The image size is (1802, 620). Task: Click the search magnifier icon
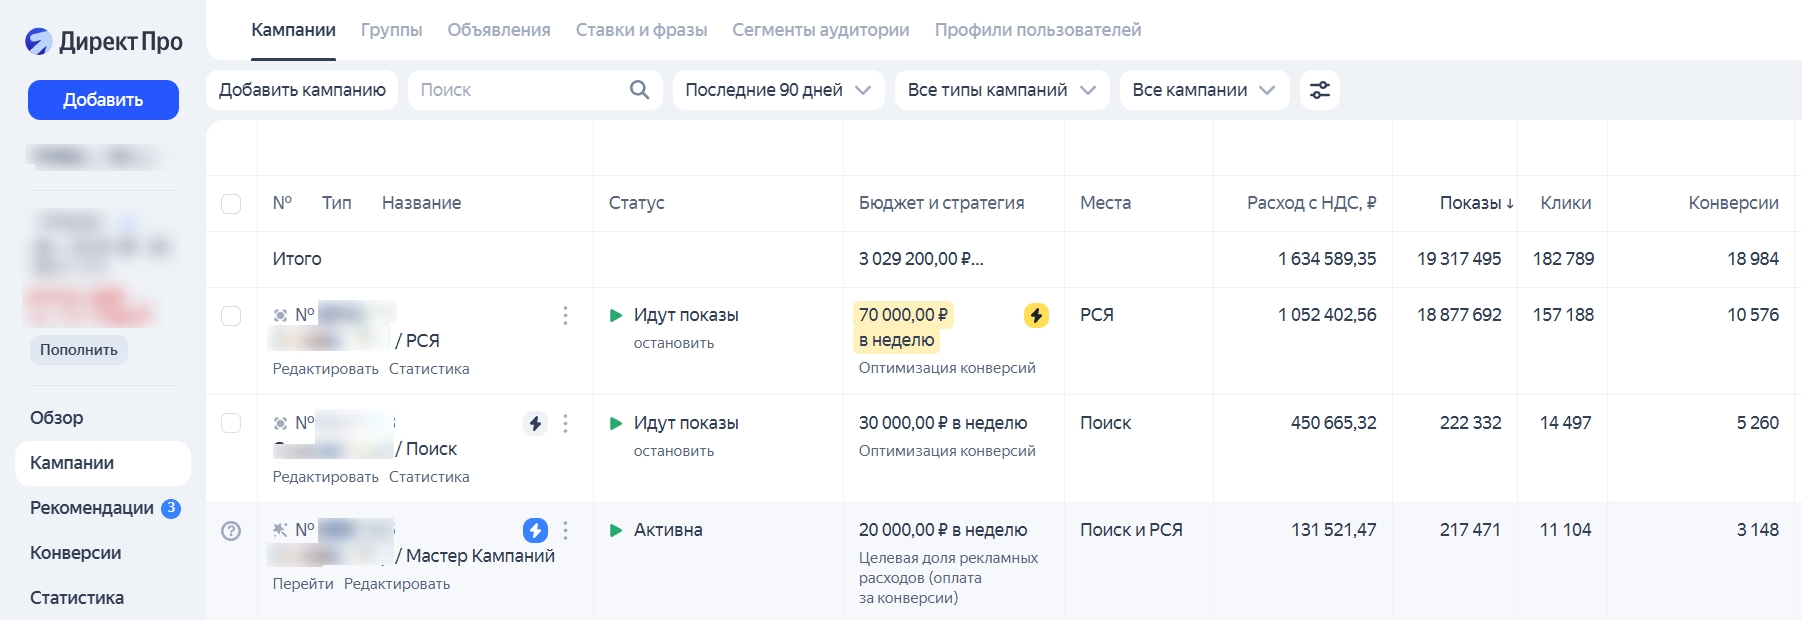pos(639,90)
